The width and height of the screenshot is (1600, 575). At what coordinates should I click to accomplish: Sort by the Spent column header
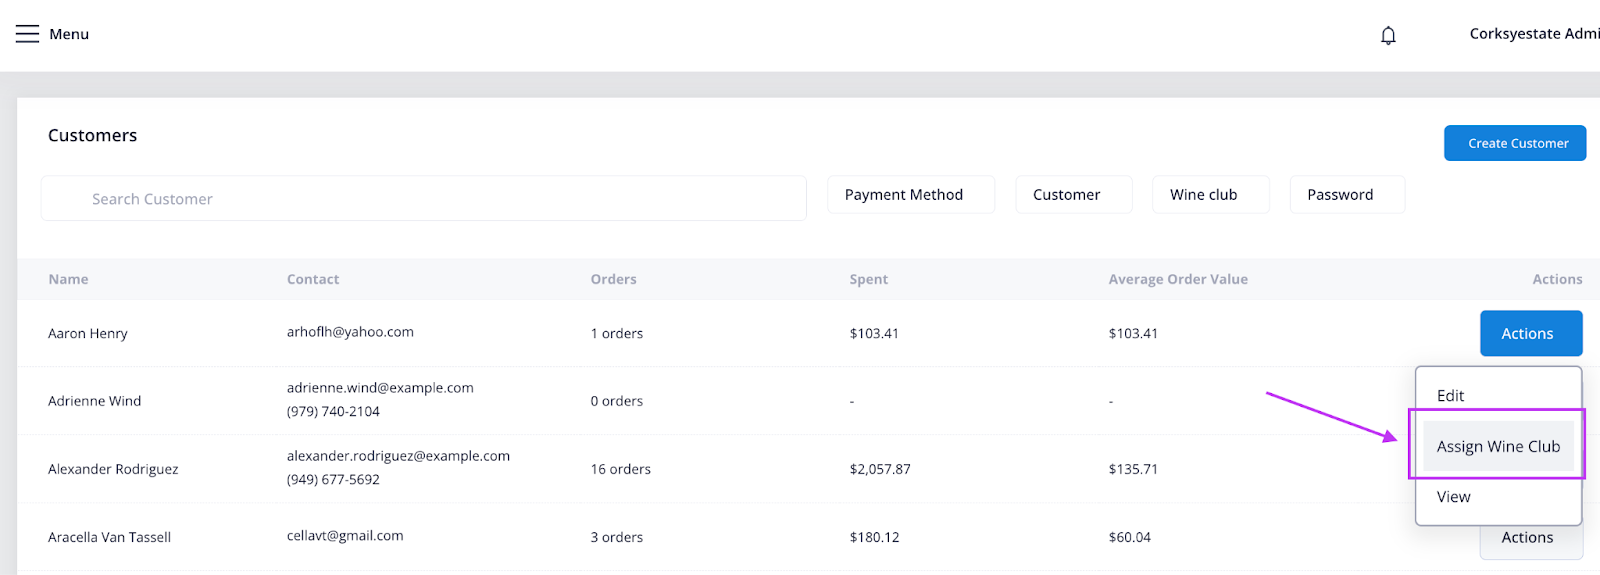(868, 280)
